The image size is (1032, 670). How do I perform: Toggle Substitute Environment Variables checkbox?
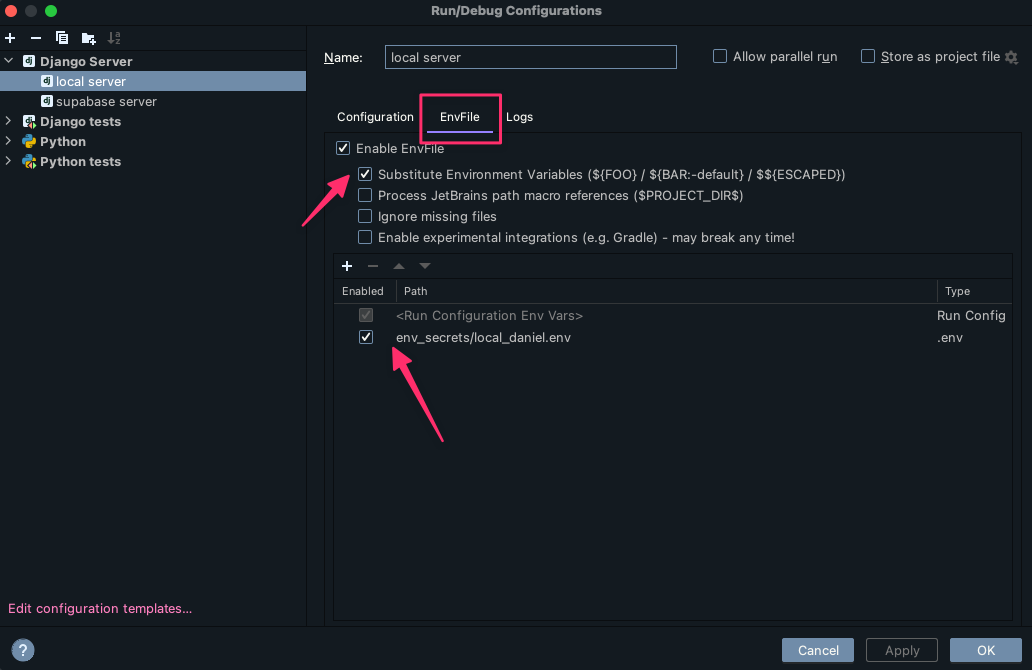click(x=365, y=175)
